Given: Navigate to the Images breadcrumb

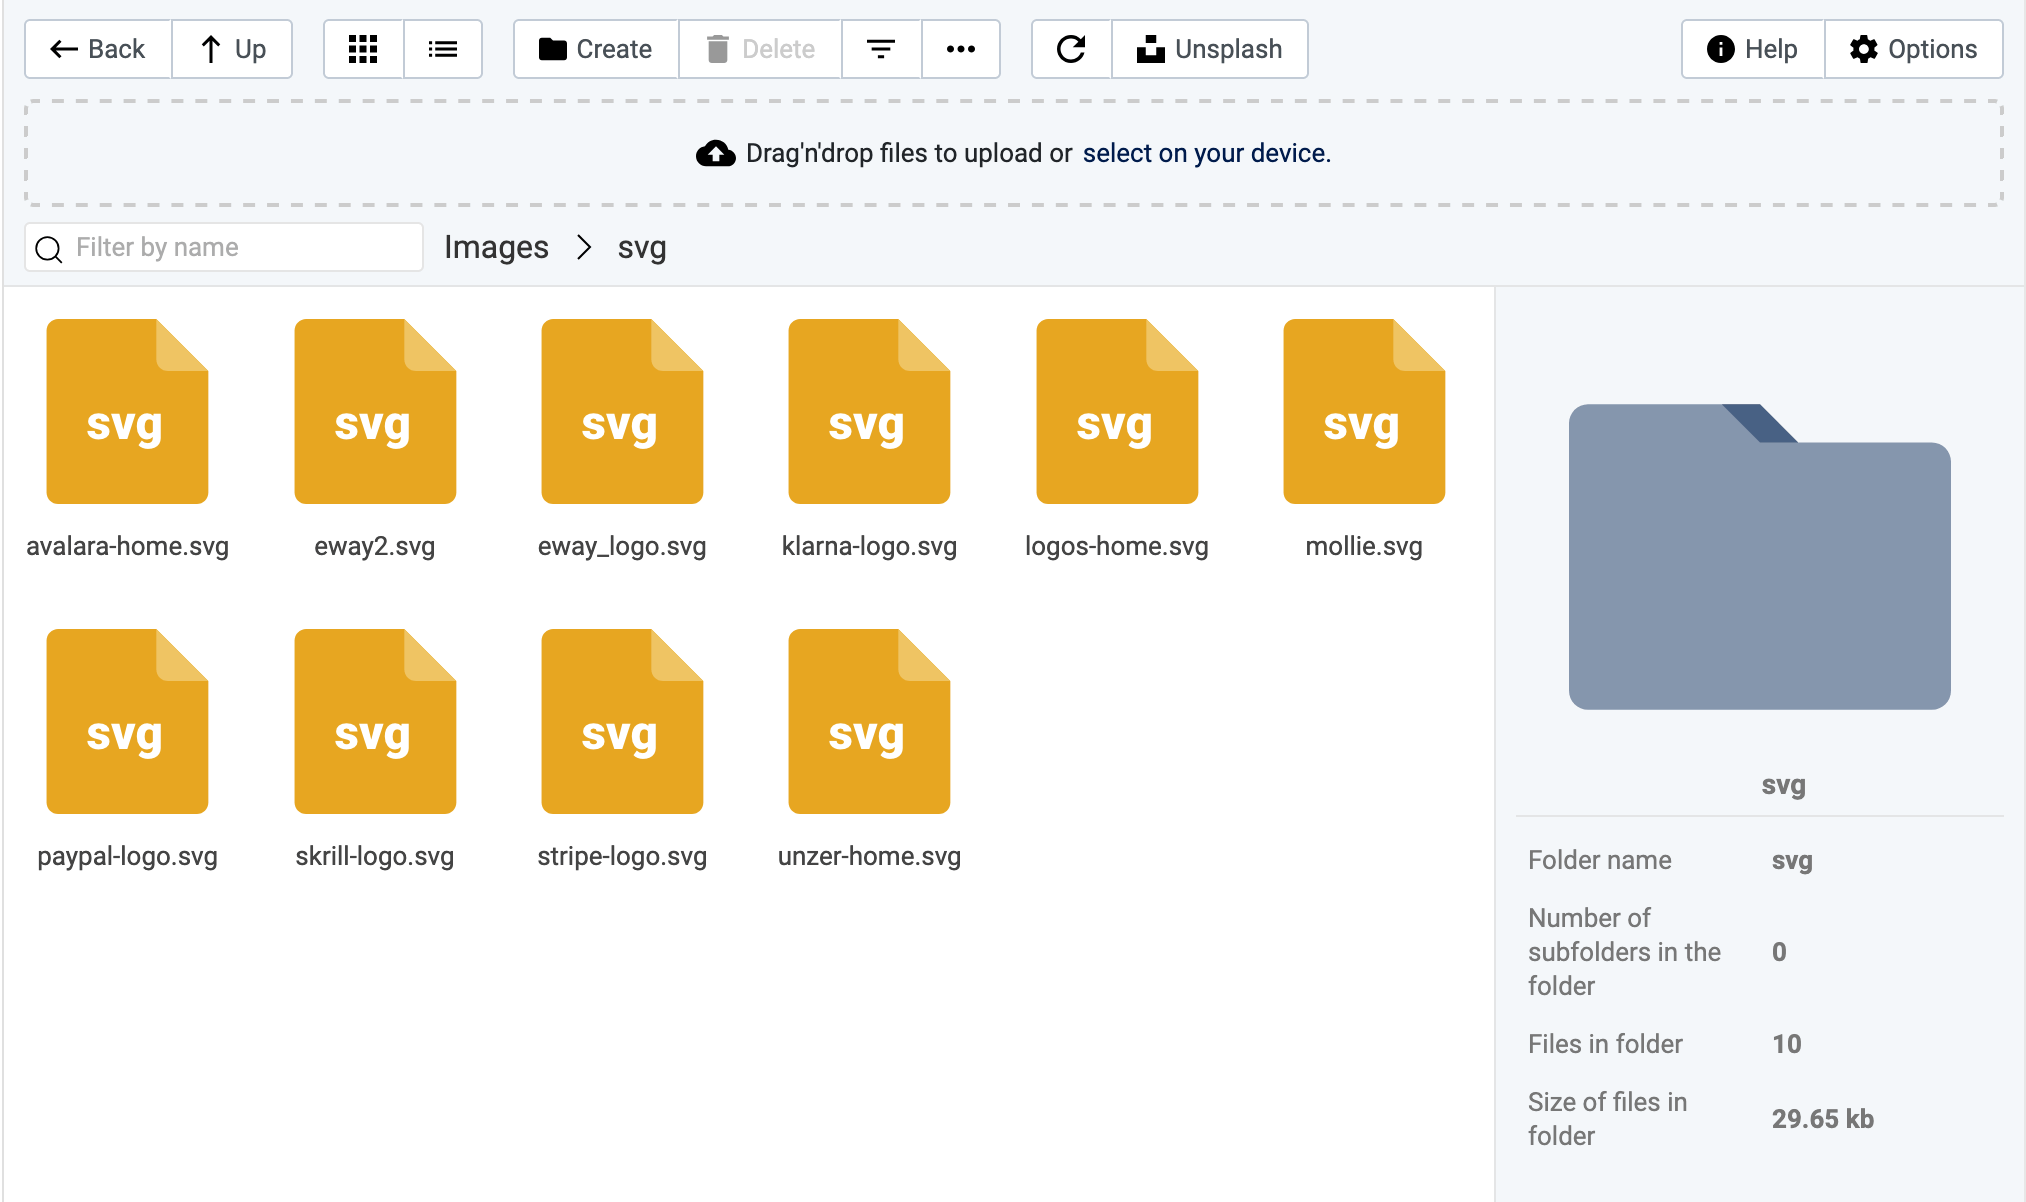Looking at the screenshot, I should (496, 247).
